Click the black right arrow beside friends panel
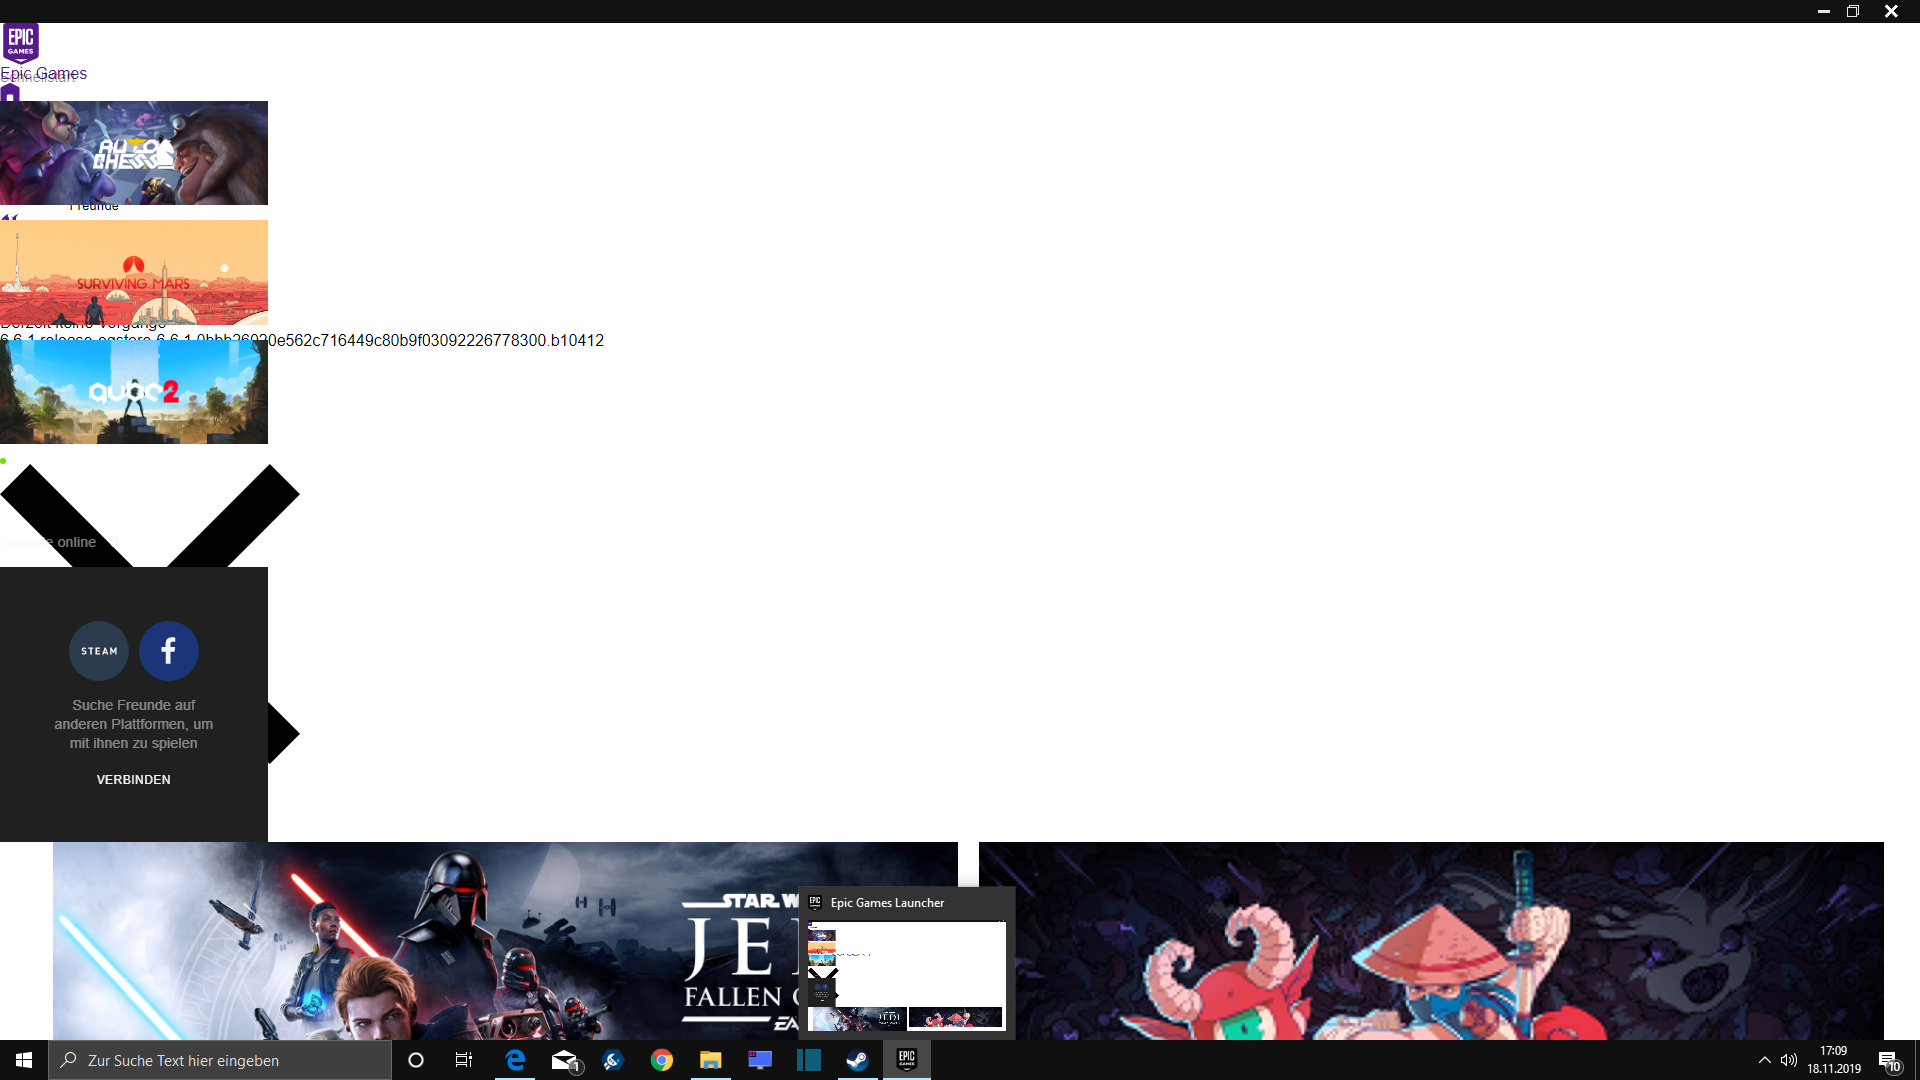 (282, 733)
